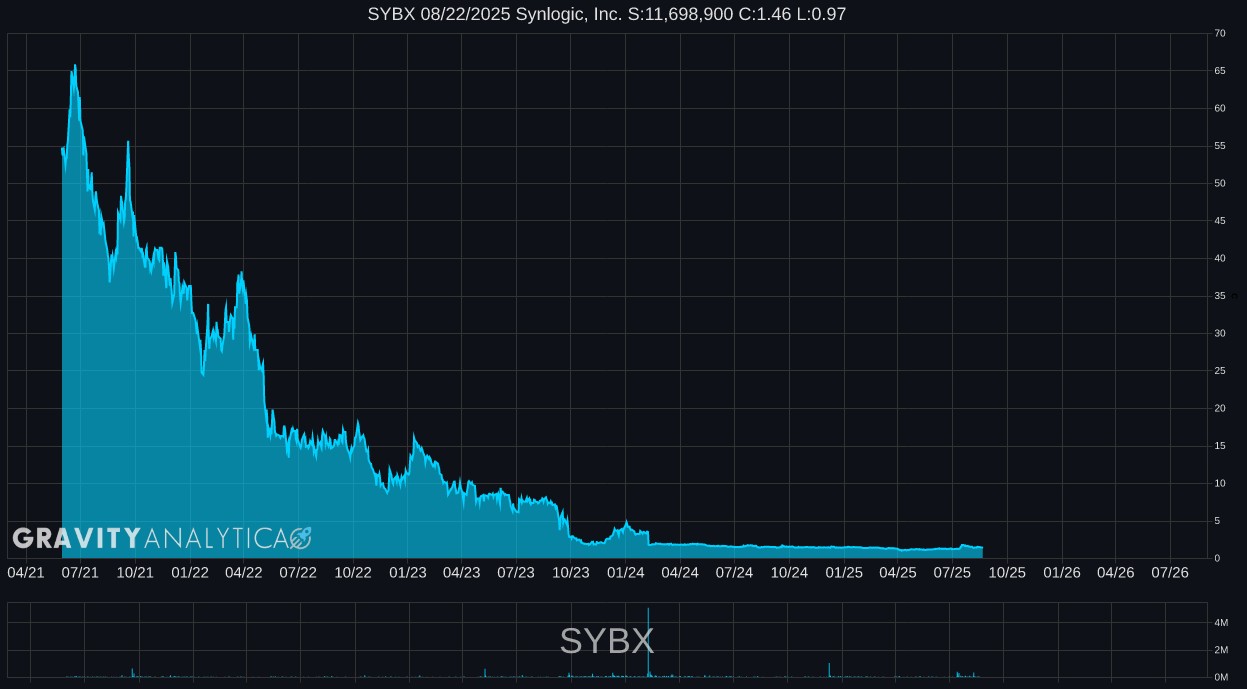The image size is (1247, 689).
Task: Click the x-axis date label '04/24'
Action: 680,573
